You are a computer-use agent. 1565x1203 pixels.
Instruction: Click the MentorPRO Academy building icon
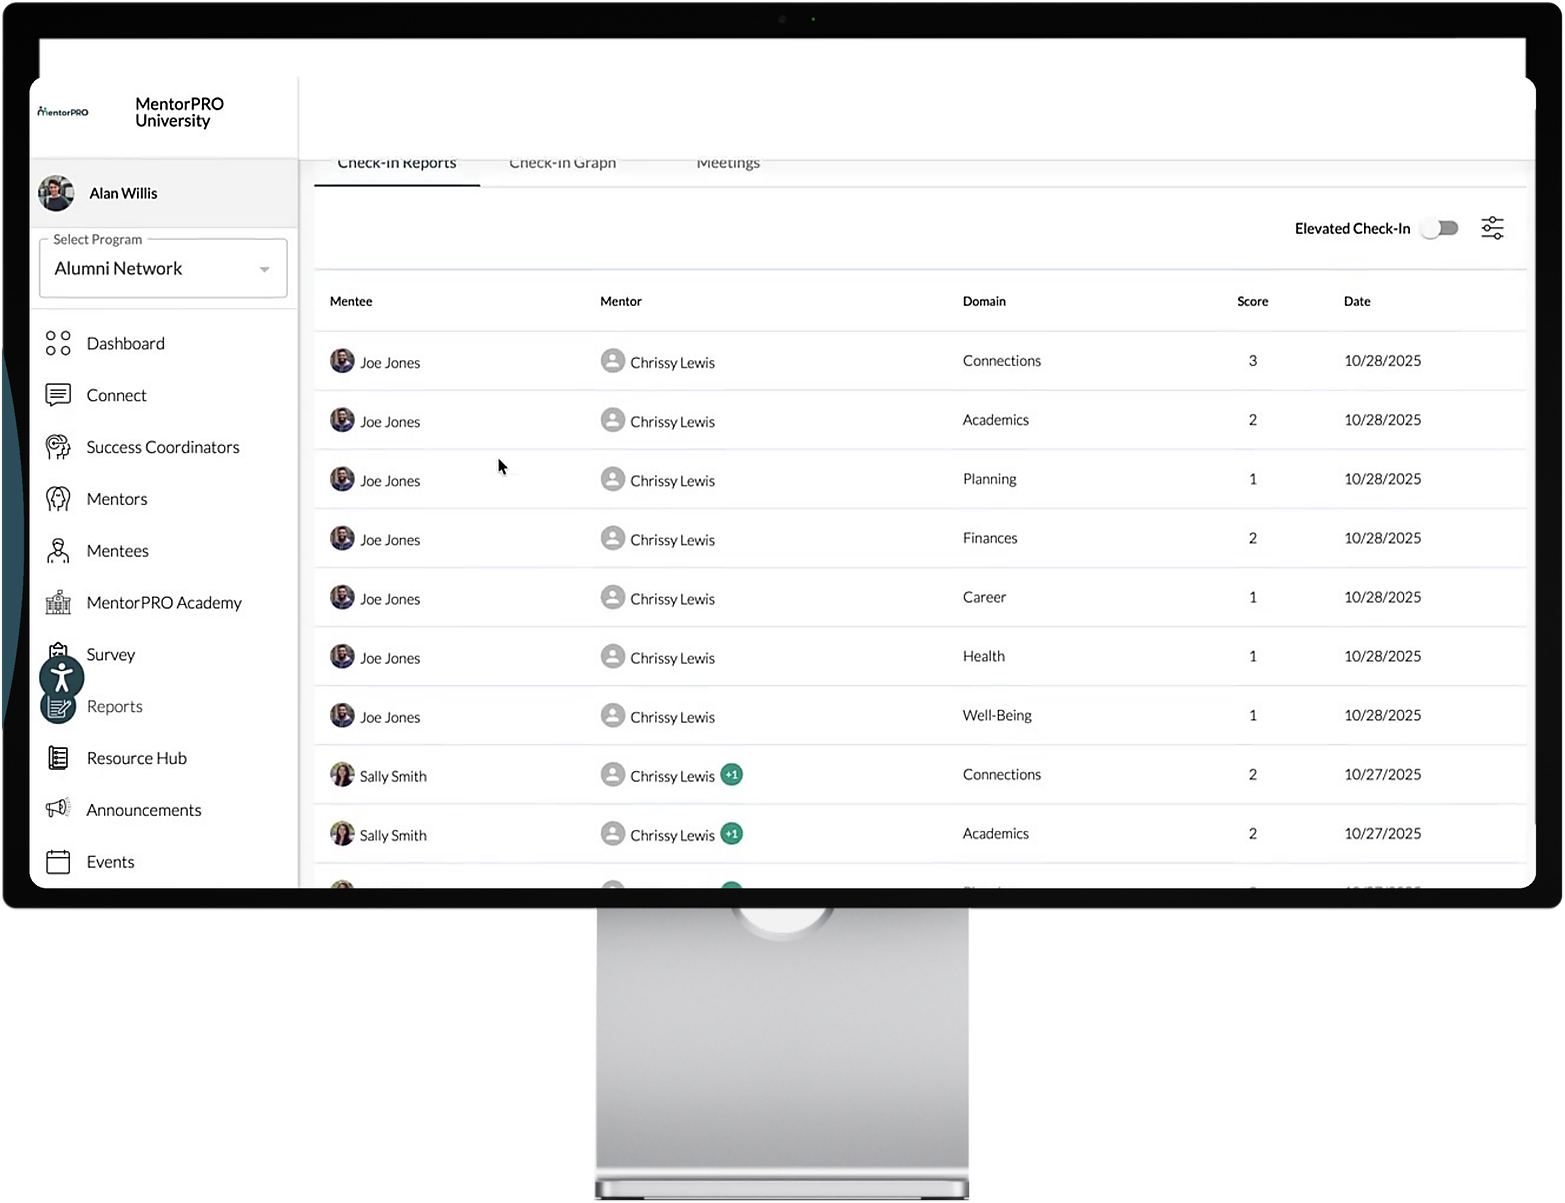pyautogui.click(x=58, y=602)
